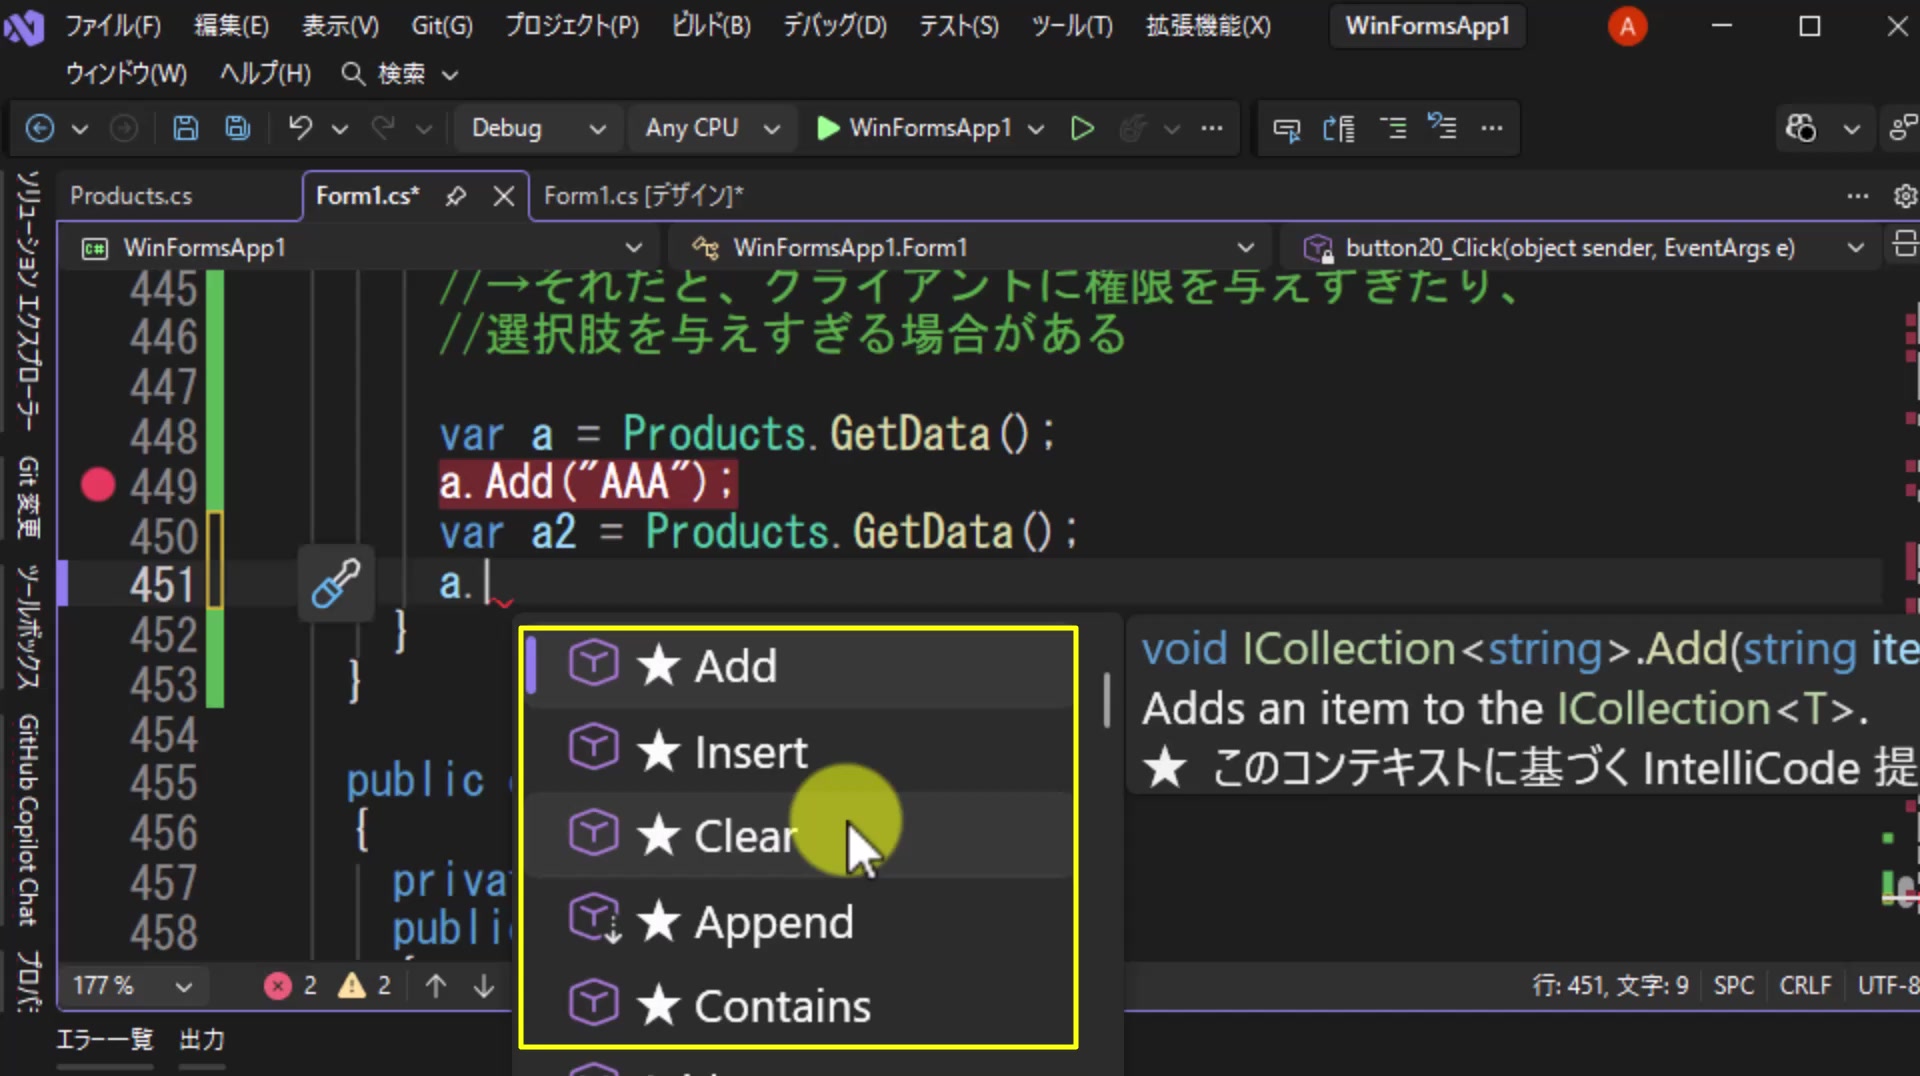Select Add in IntelliSense list
1920x1076 pixels.
click(798, 666)
